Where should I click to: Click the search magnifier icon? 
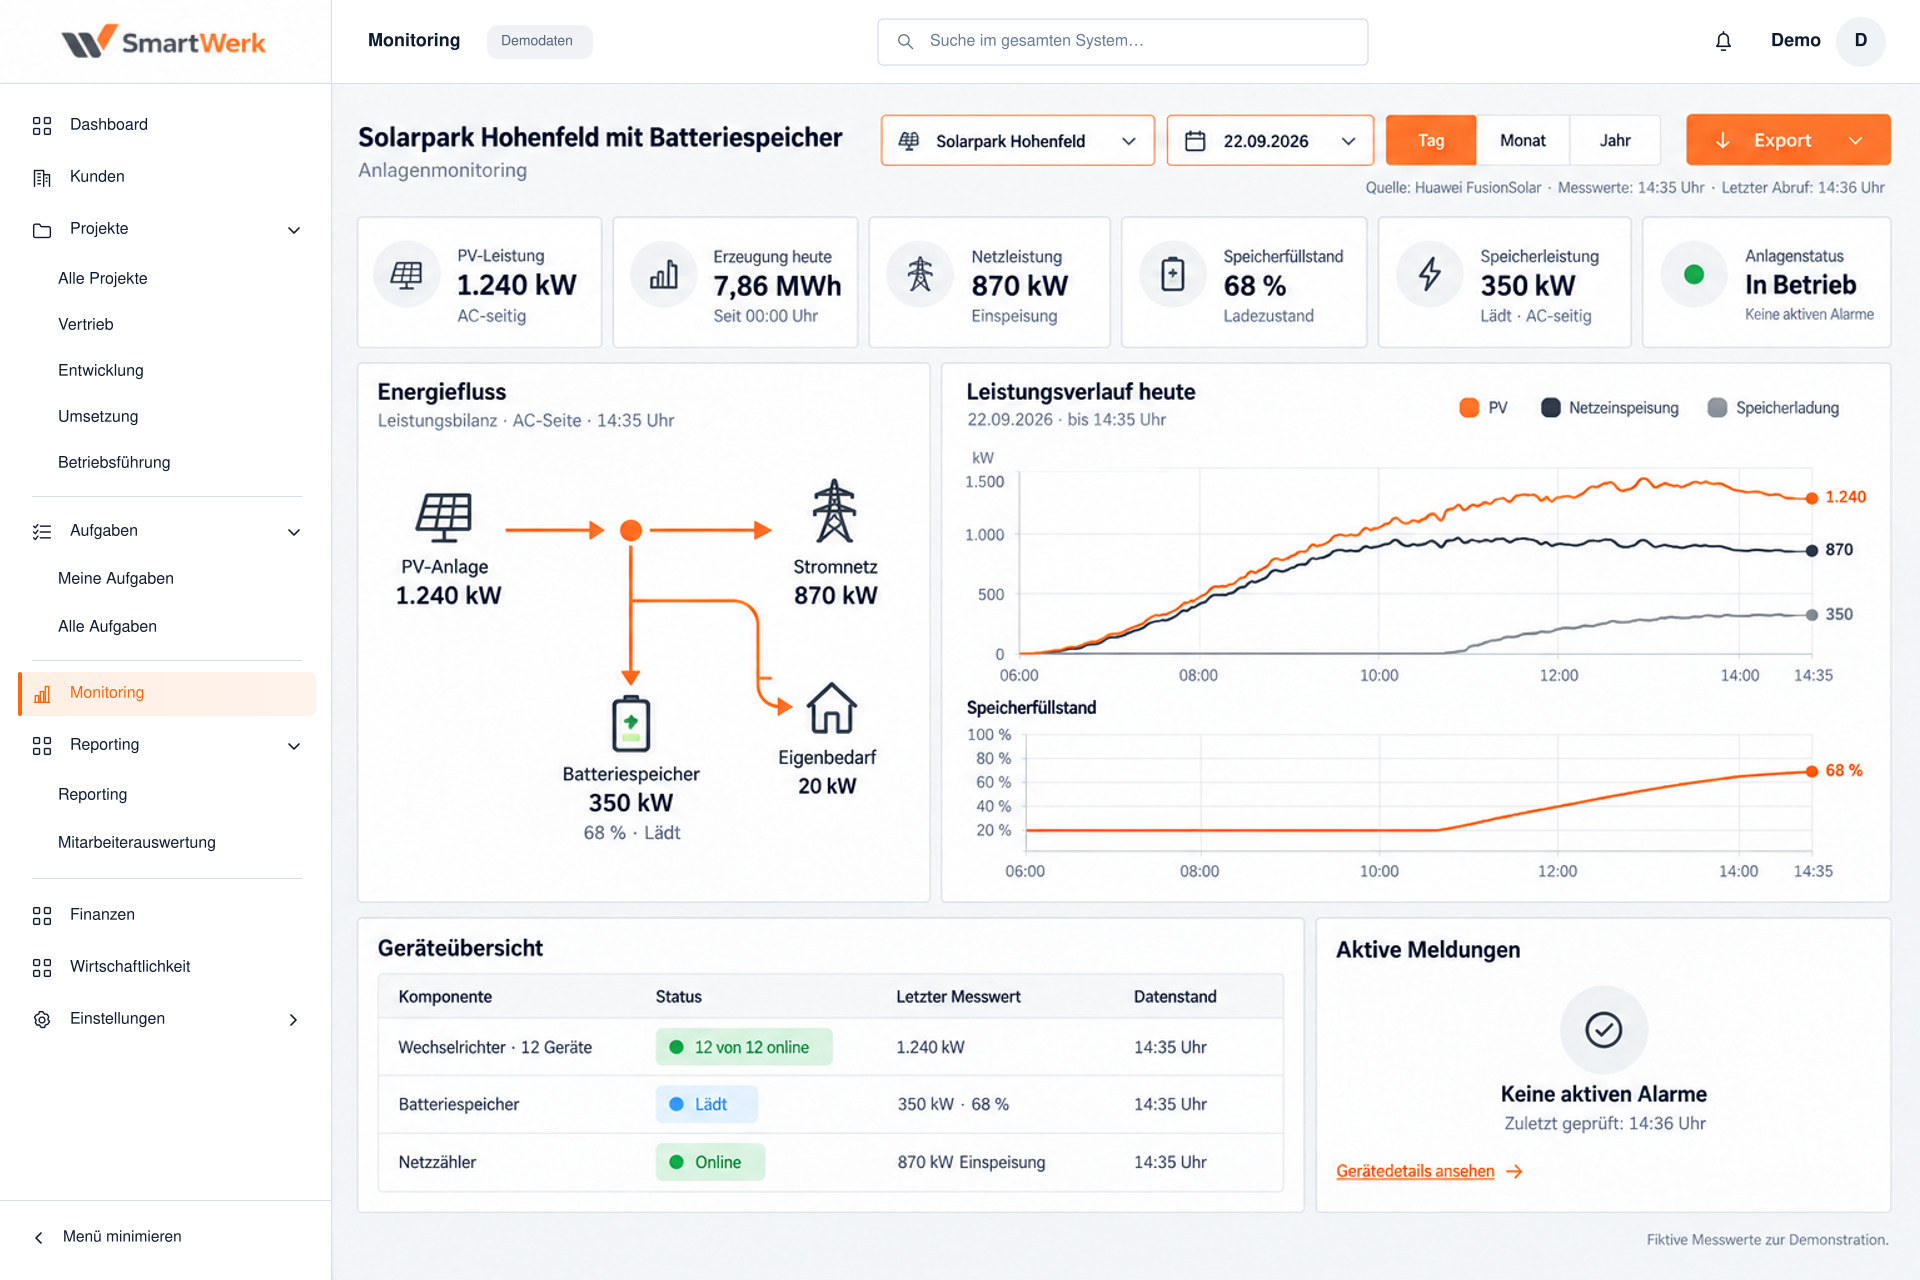(905, 41)
